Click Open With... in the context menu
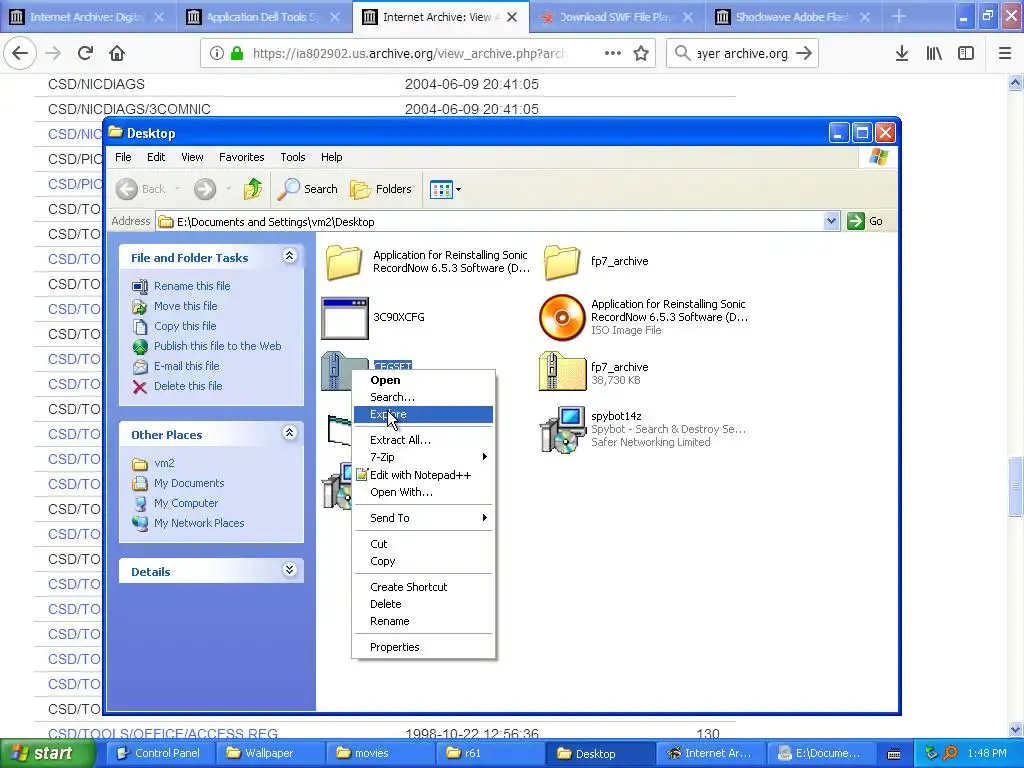The width and height of the screenshot is (1024, 768). [x=423, y=492]
